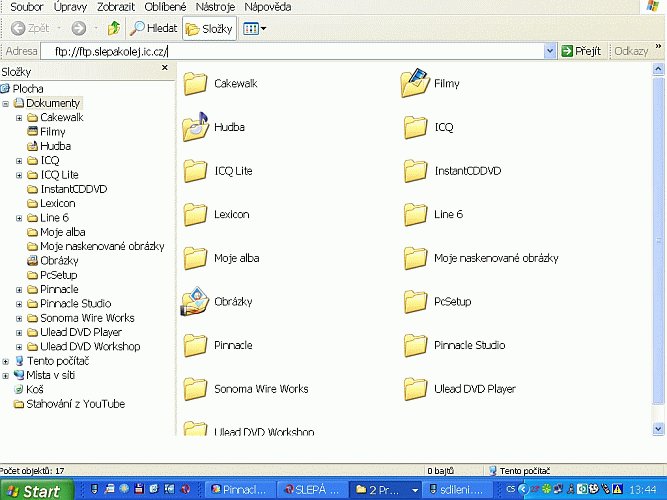
Task: Toggle the Složky folders pane button
Action: (x=209, y=29)
